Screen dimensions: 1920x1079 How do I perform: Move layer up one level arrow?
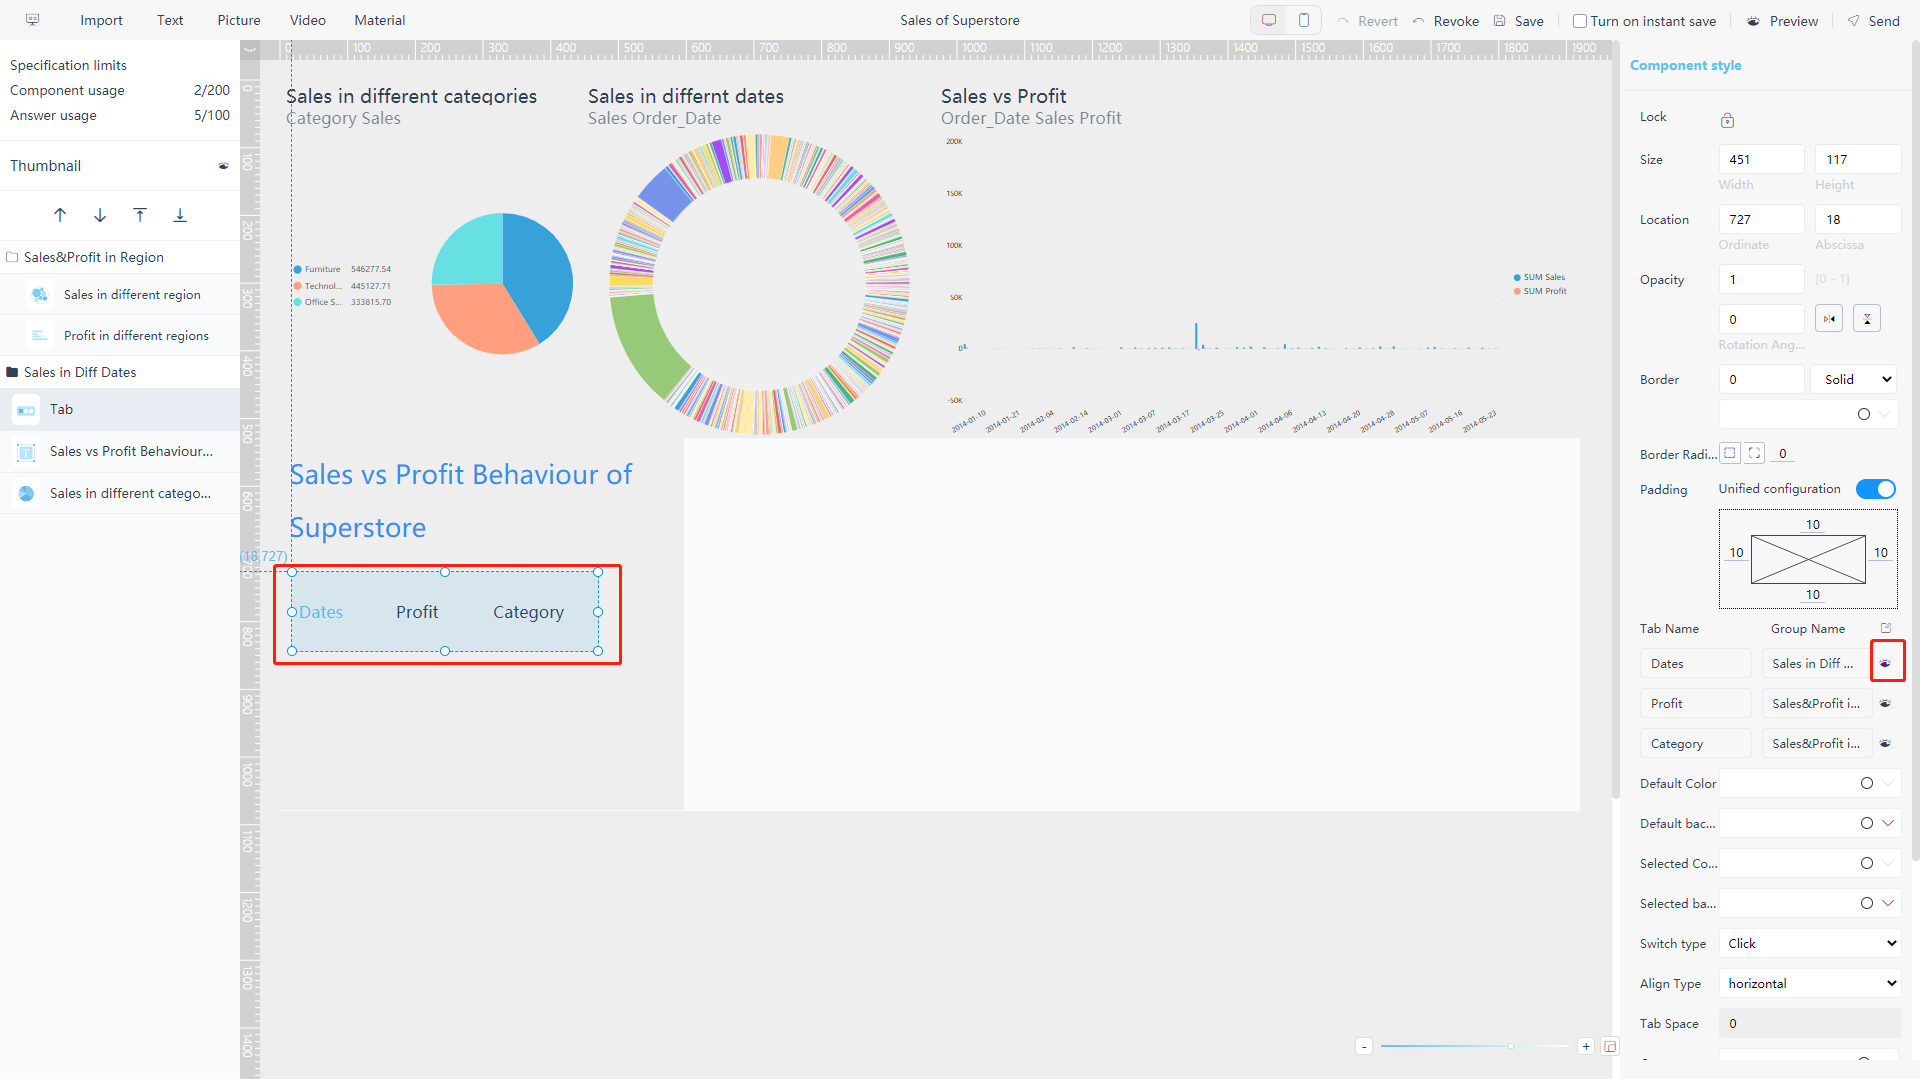[x=60, y=215]
